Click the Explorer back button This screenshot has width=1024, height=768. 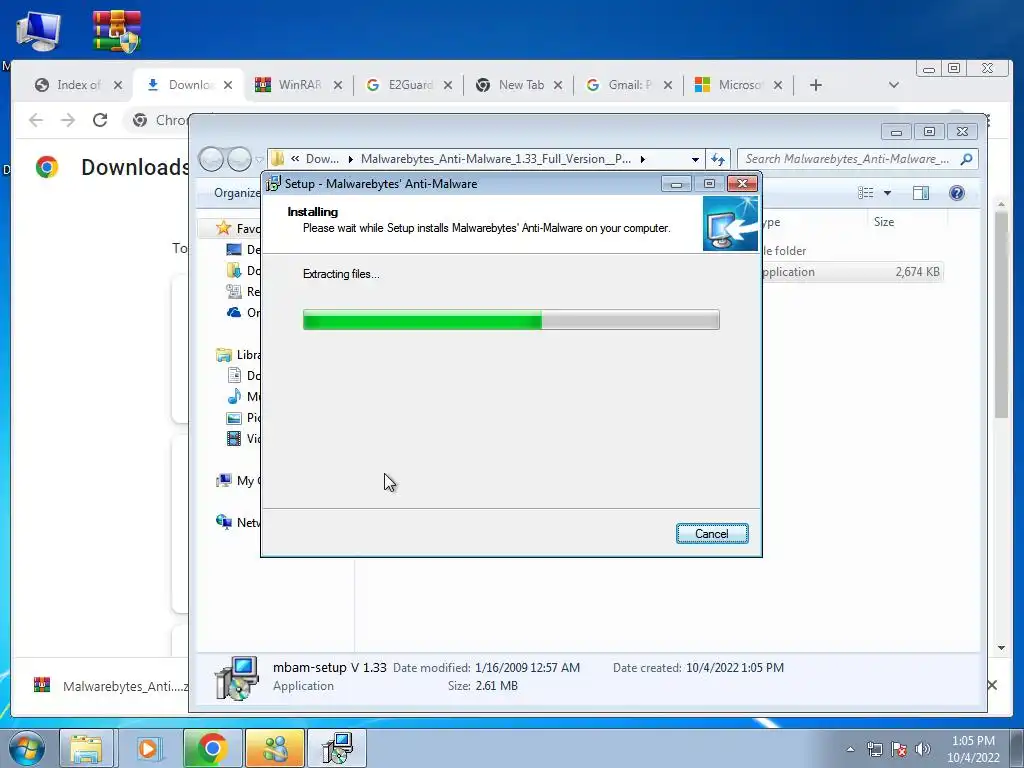click(x=211, y=159)
